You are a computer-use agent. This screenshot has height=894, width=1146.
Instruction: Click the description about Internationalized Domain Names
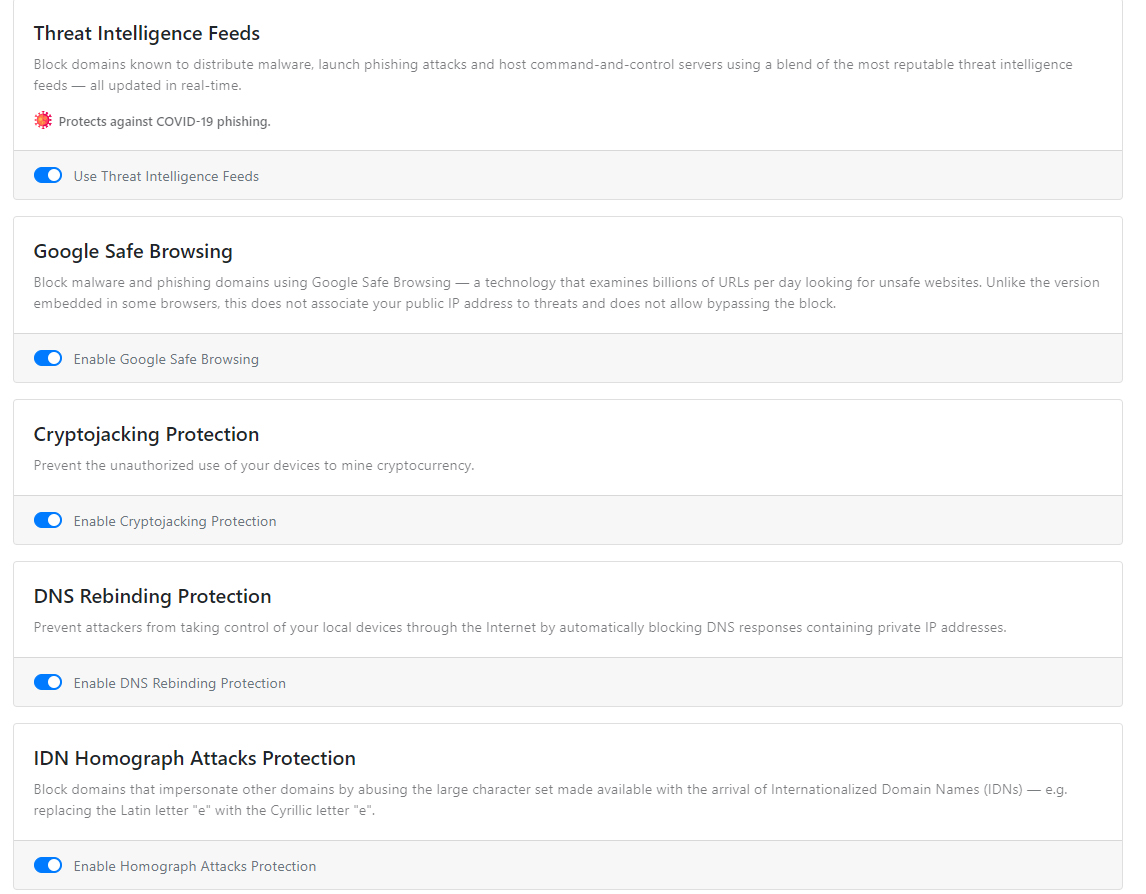tap(550, 799)
